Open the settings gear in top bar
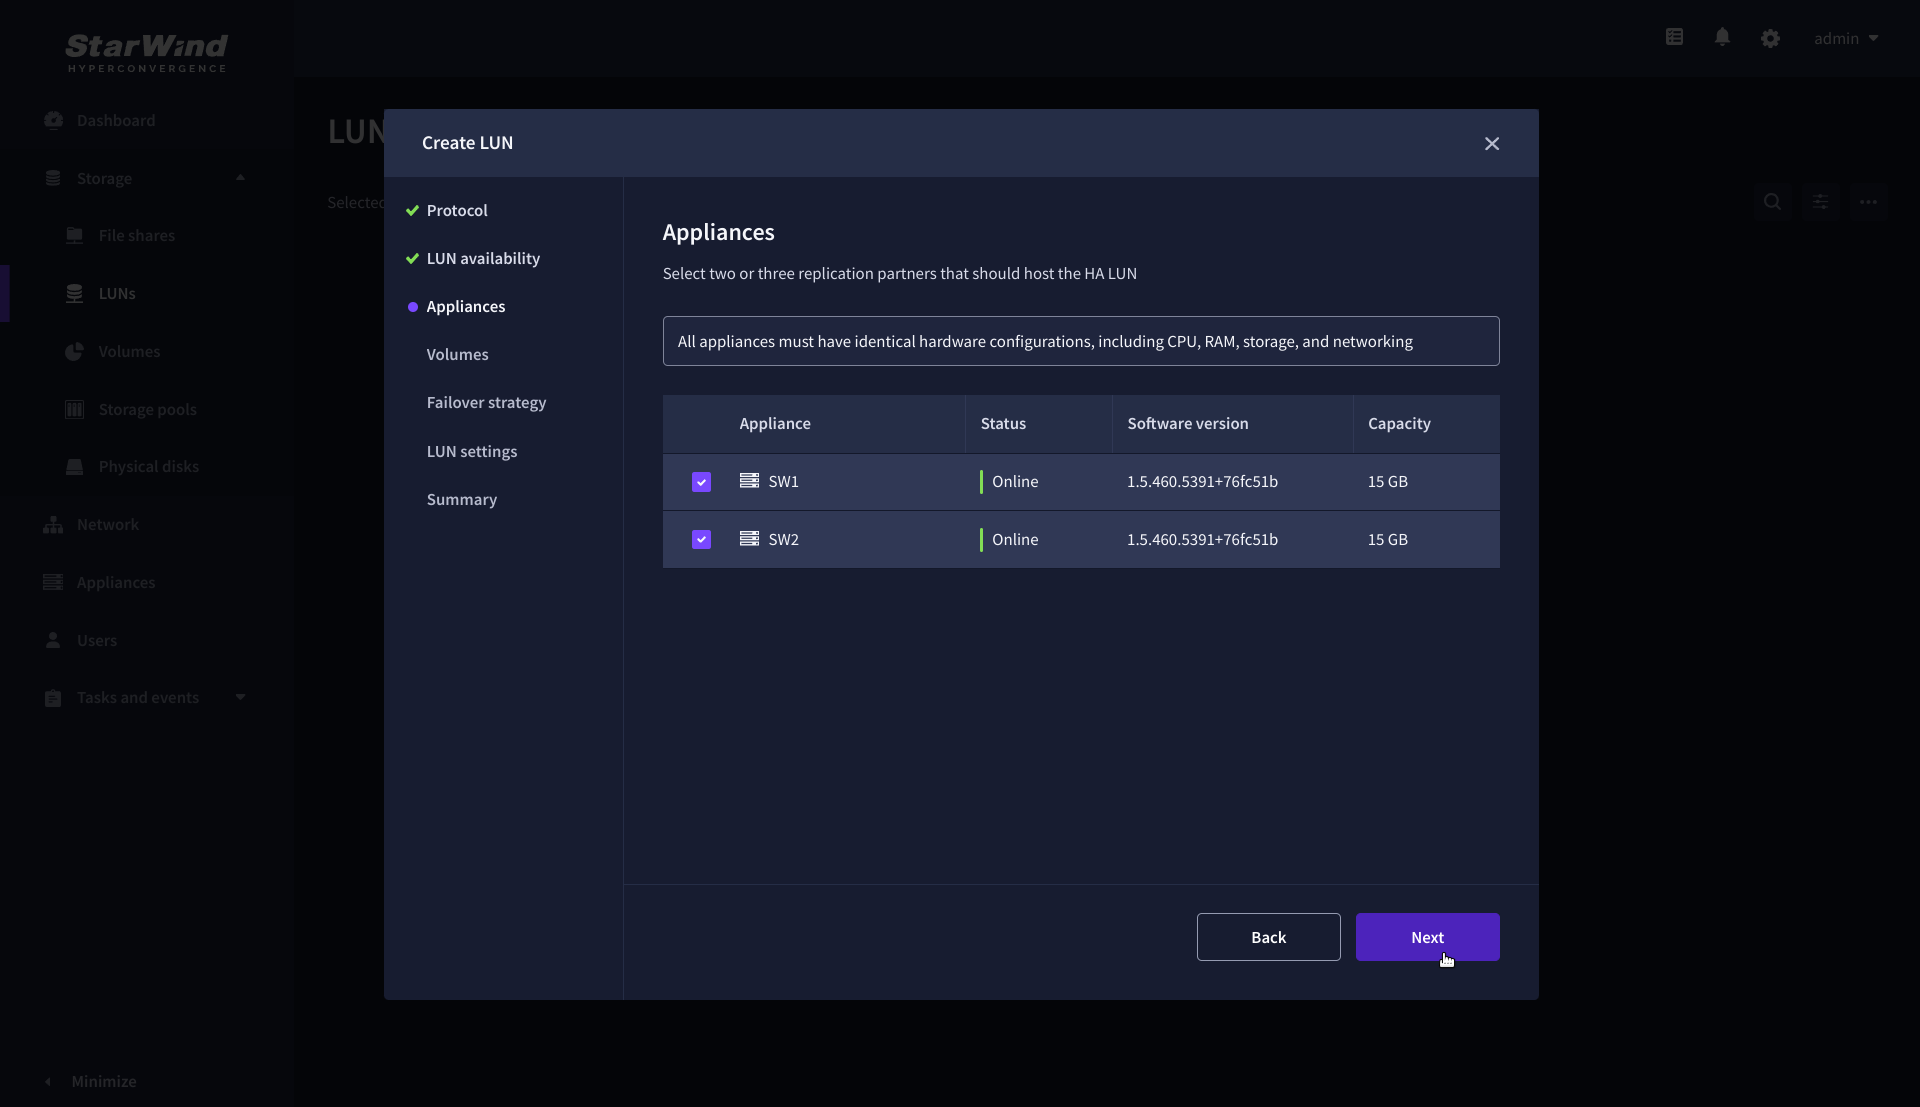 (1770, 38)
